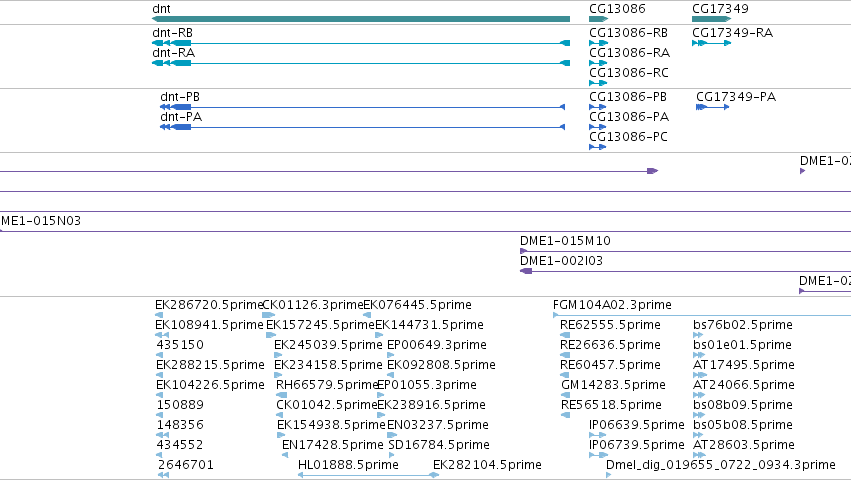Select EST bs01e01.5prime
Image resolution: width=851 pixels, height=480 pixels.
(x=742, y=345)
